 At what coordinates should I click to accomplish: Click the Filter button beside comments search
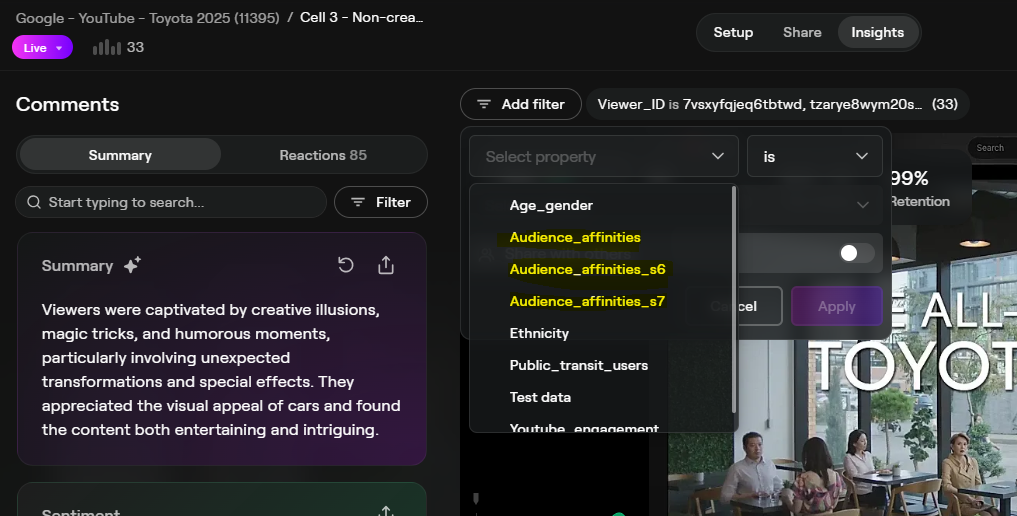click(381, 202)
